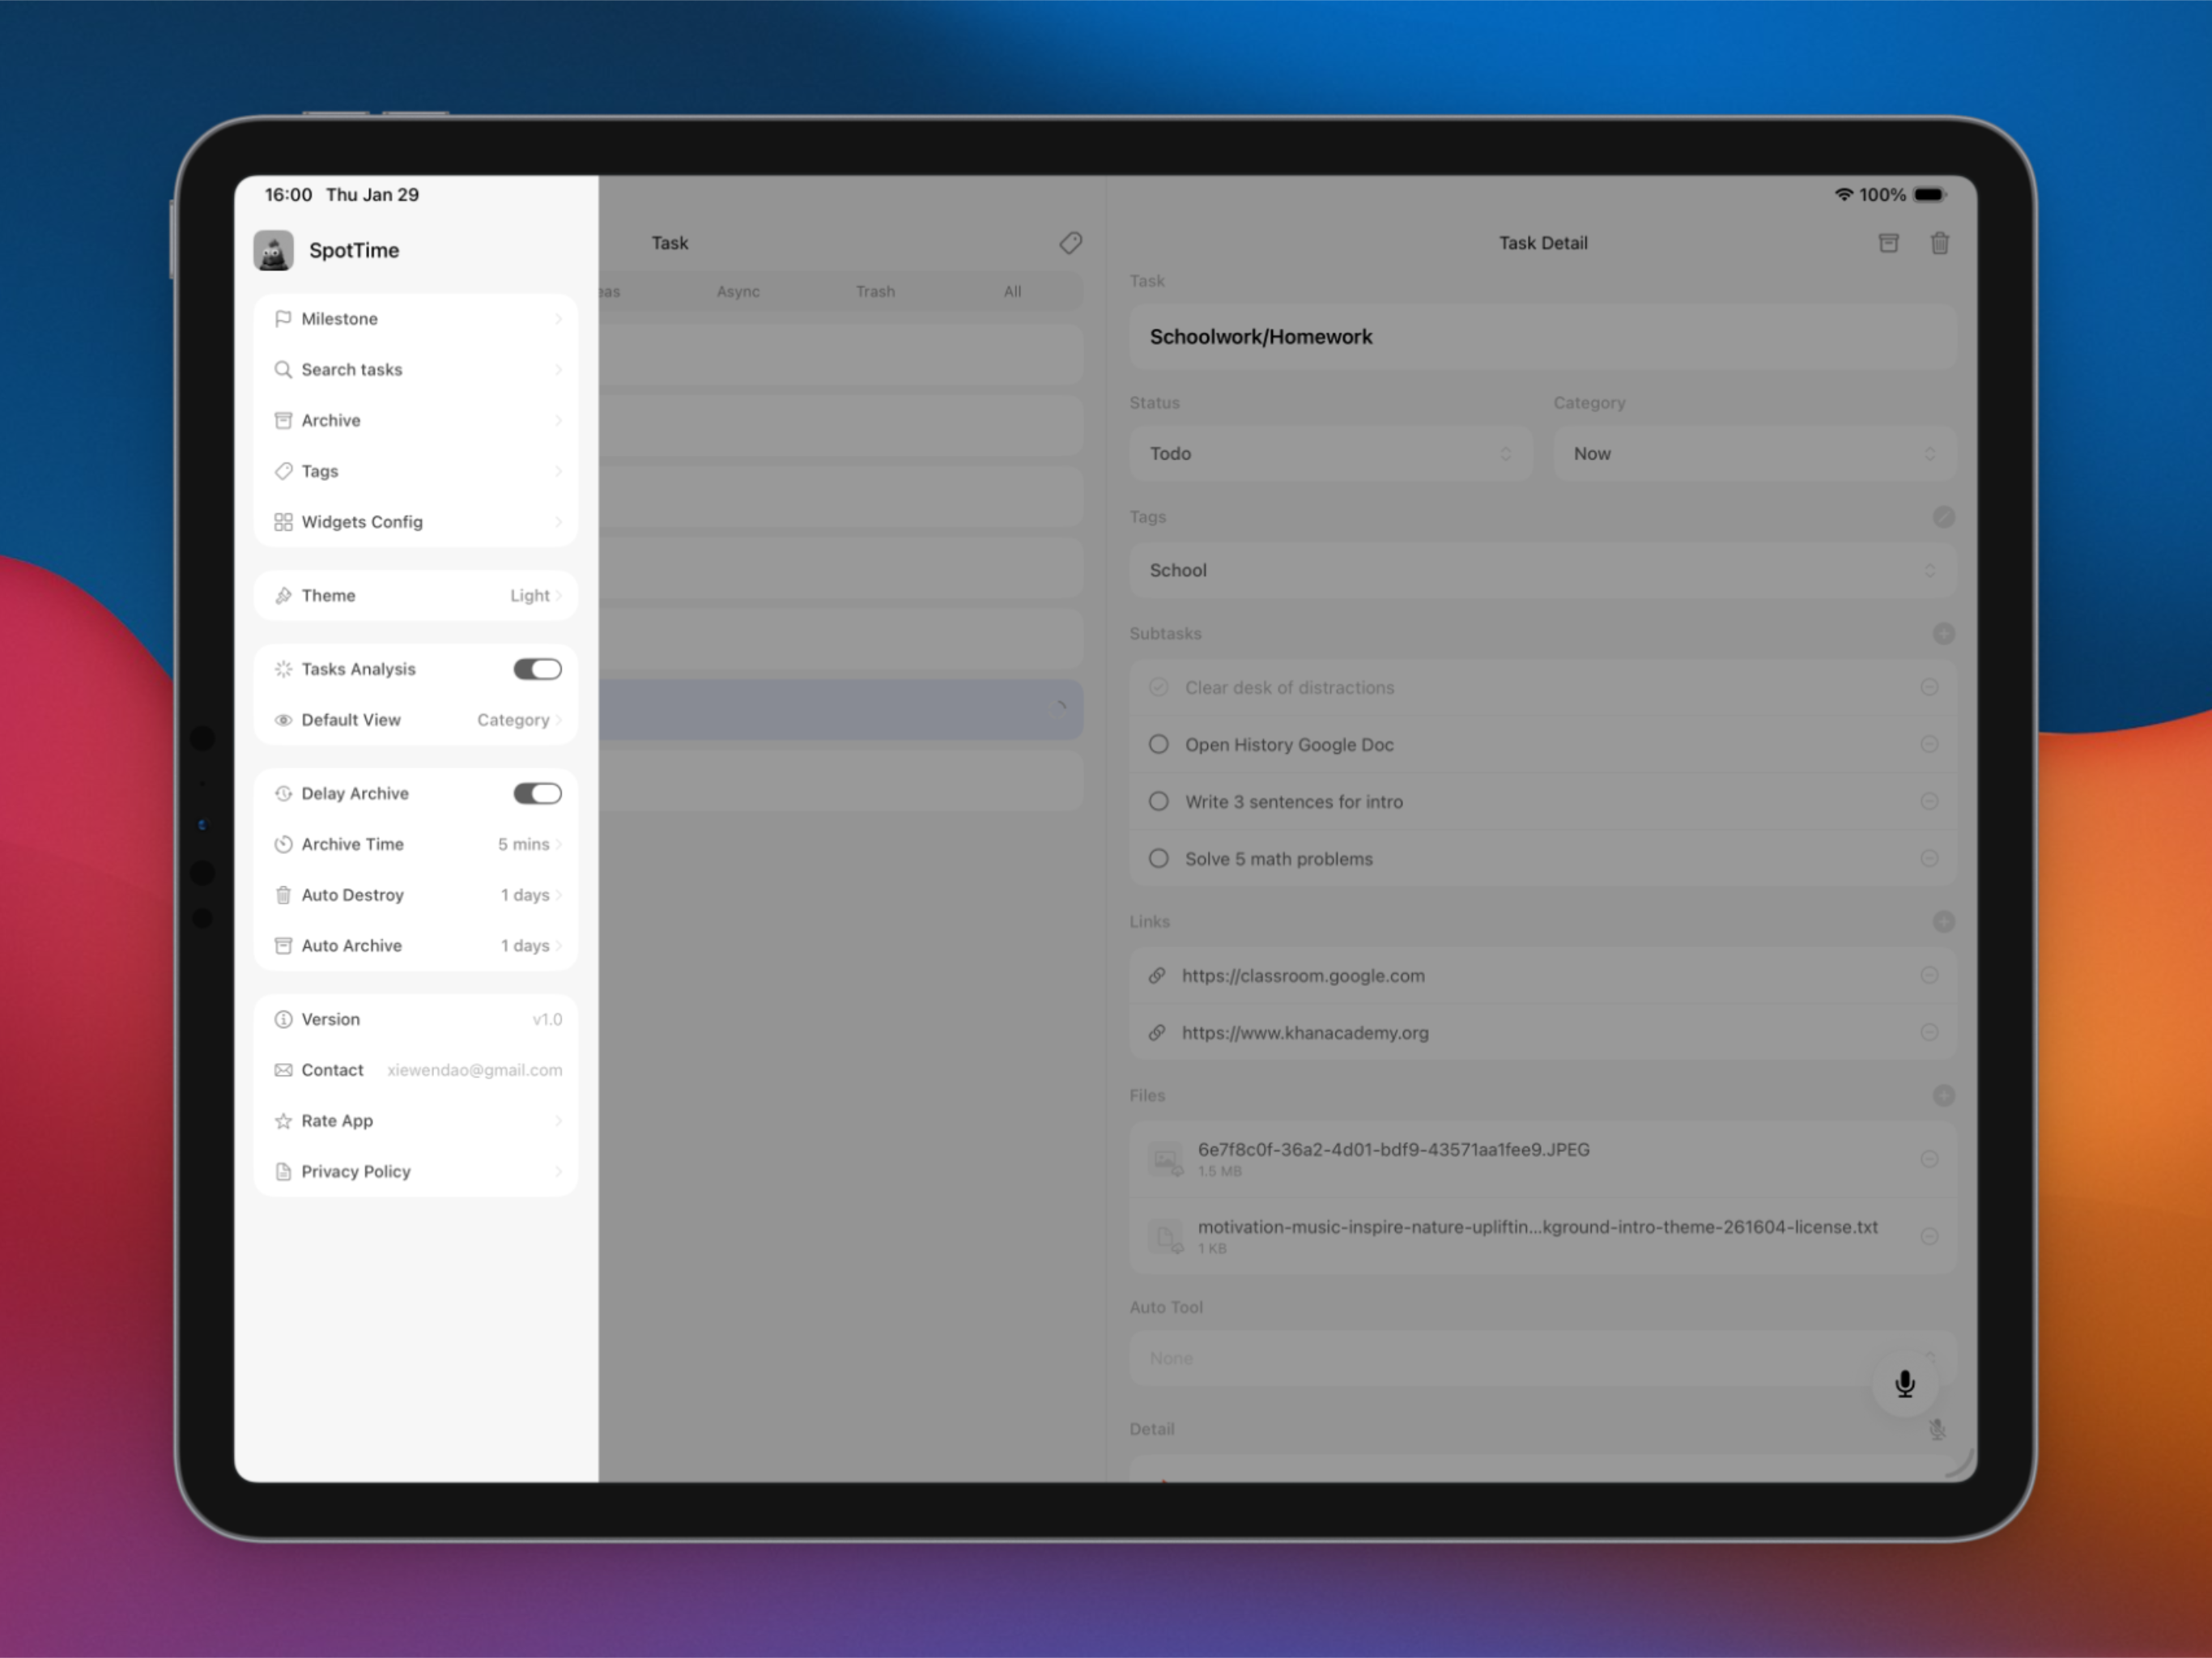Open the Archive list in sidebar
Viewport: 2212px width, 1658px height.
coord(416,420)
